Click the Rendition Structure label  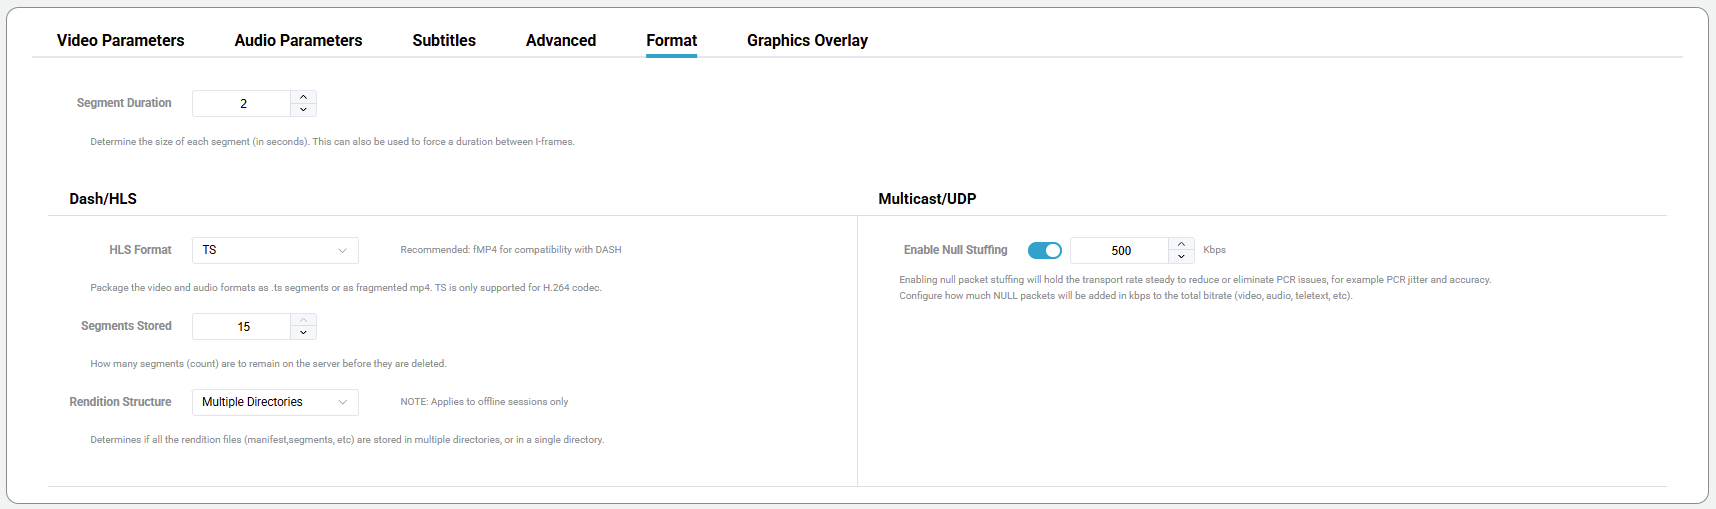pos(120,402)
